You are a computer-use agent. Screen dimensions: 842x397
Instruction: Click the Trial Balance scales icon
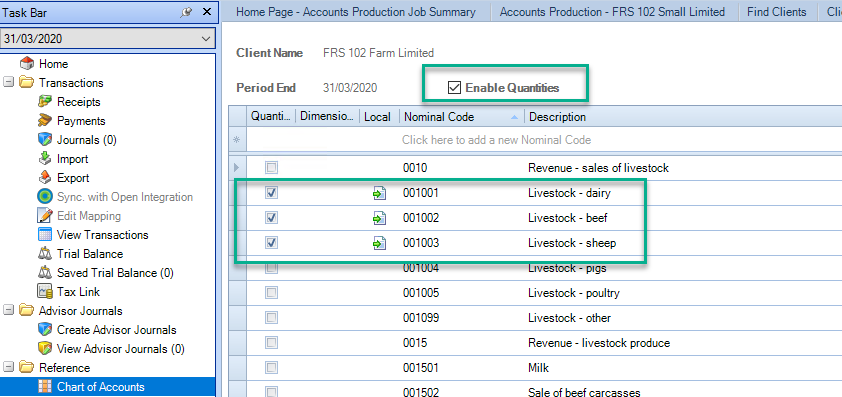45,254
